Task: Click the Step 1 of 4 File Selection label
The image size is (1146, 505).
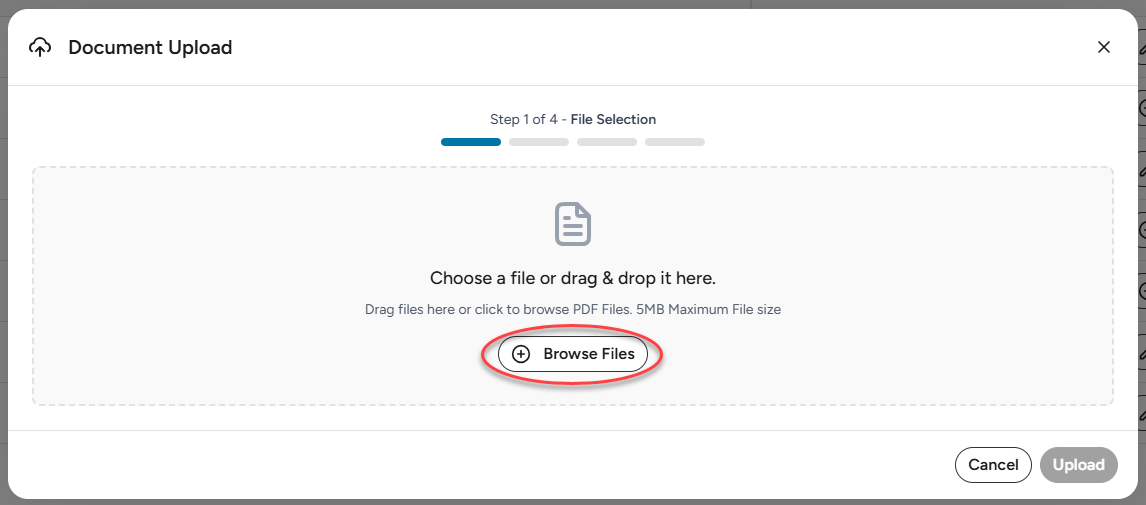Action: click(x=573, y=119)
